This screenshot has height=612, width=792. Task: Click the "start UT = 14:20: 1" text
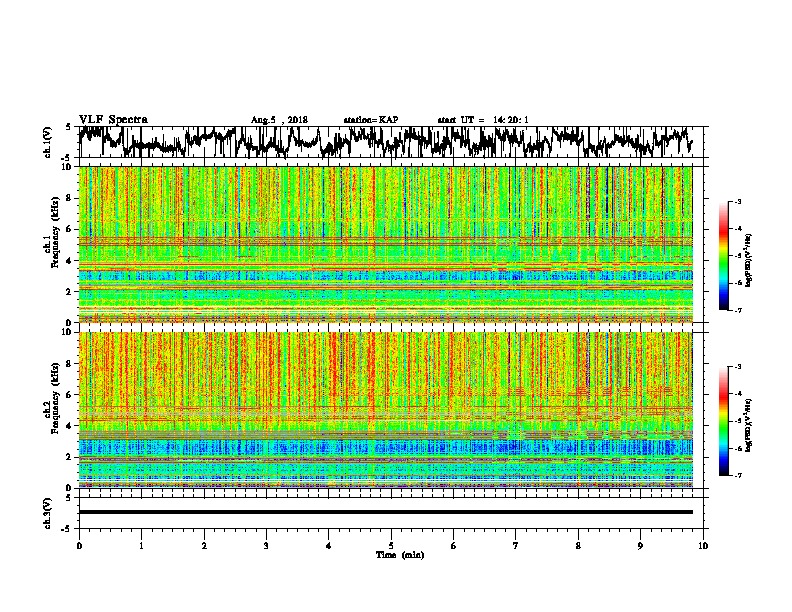[x=483, y=120]
